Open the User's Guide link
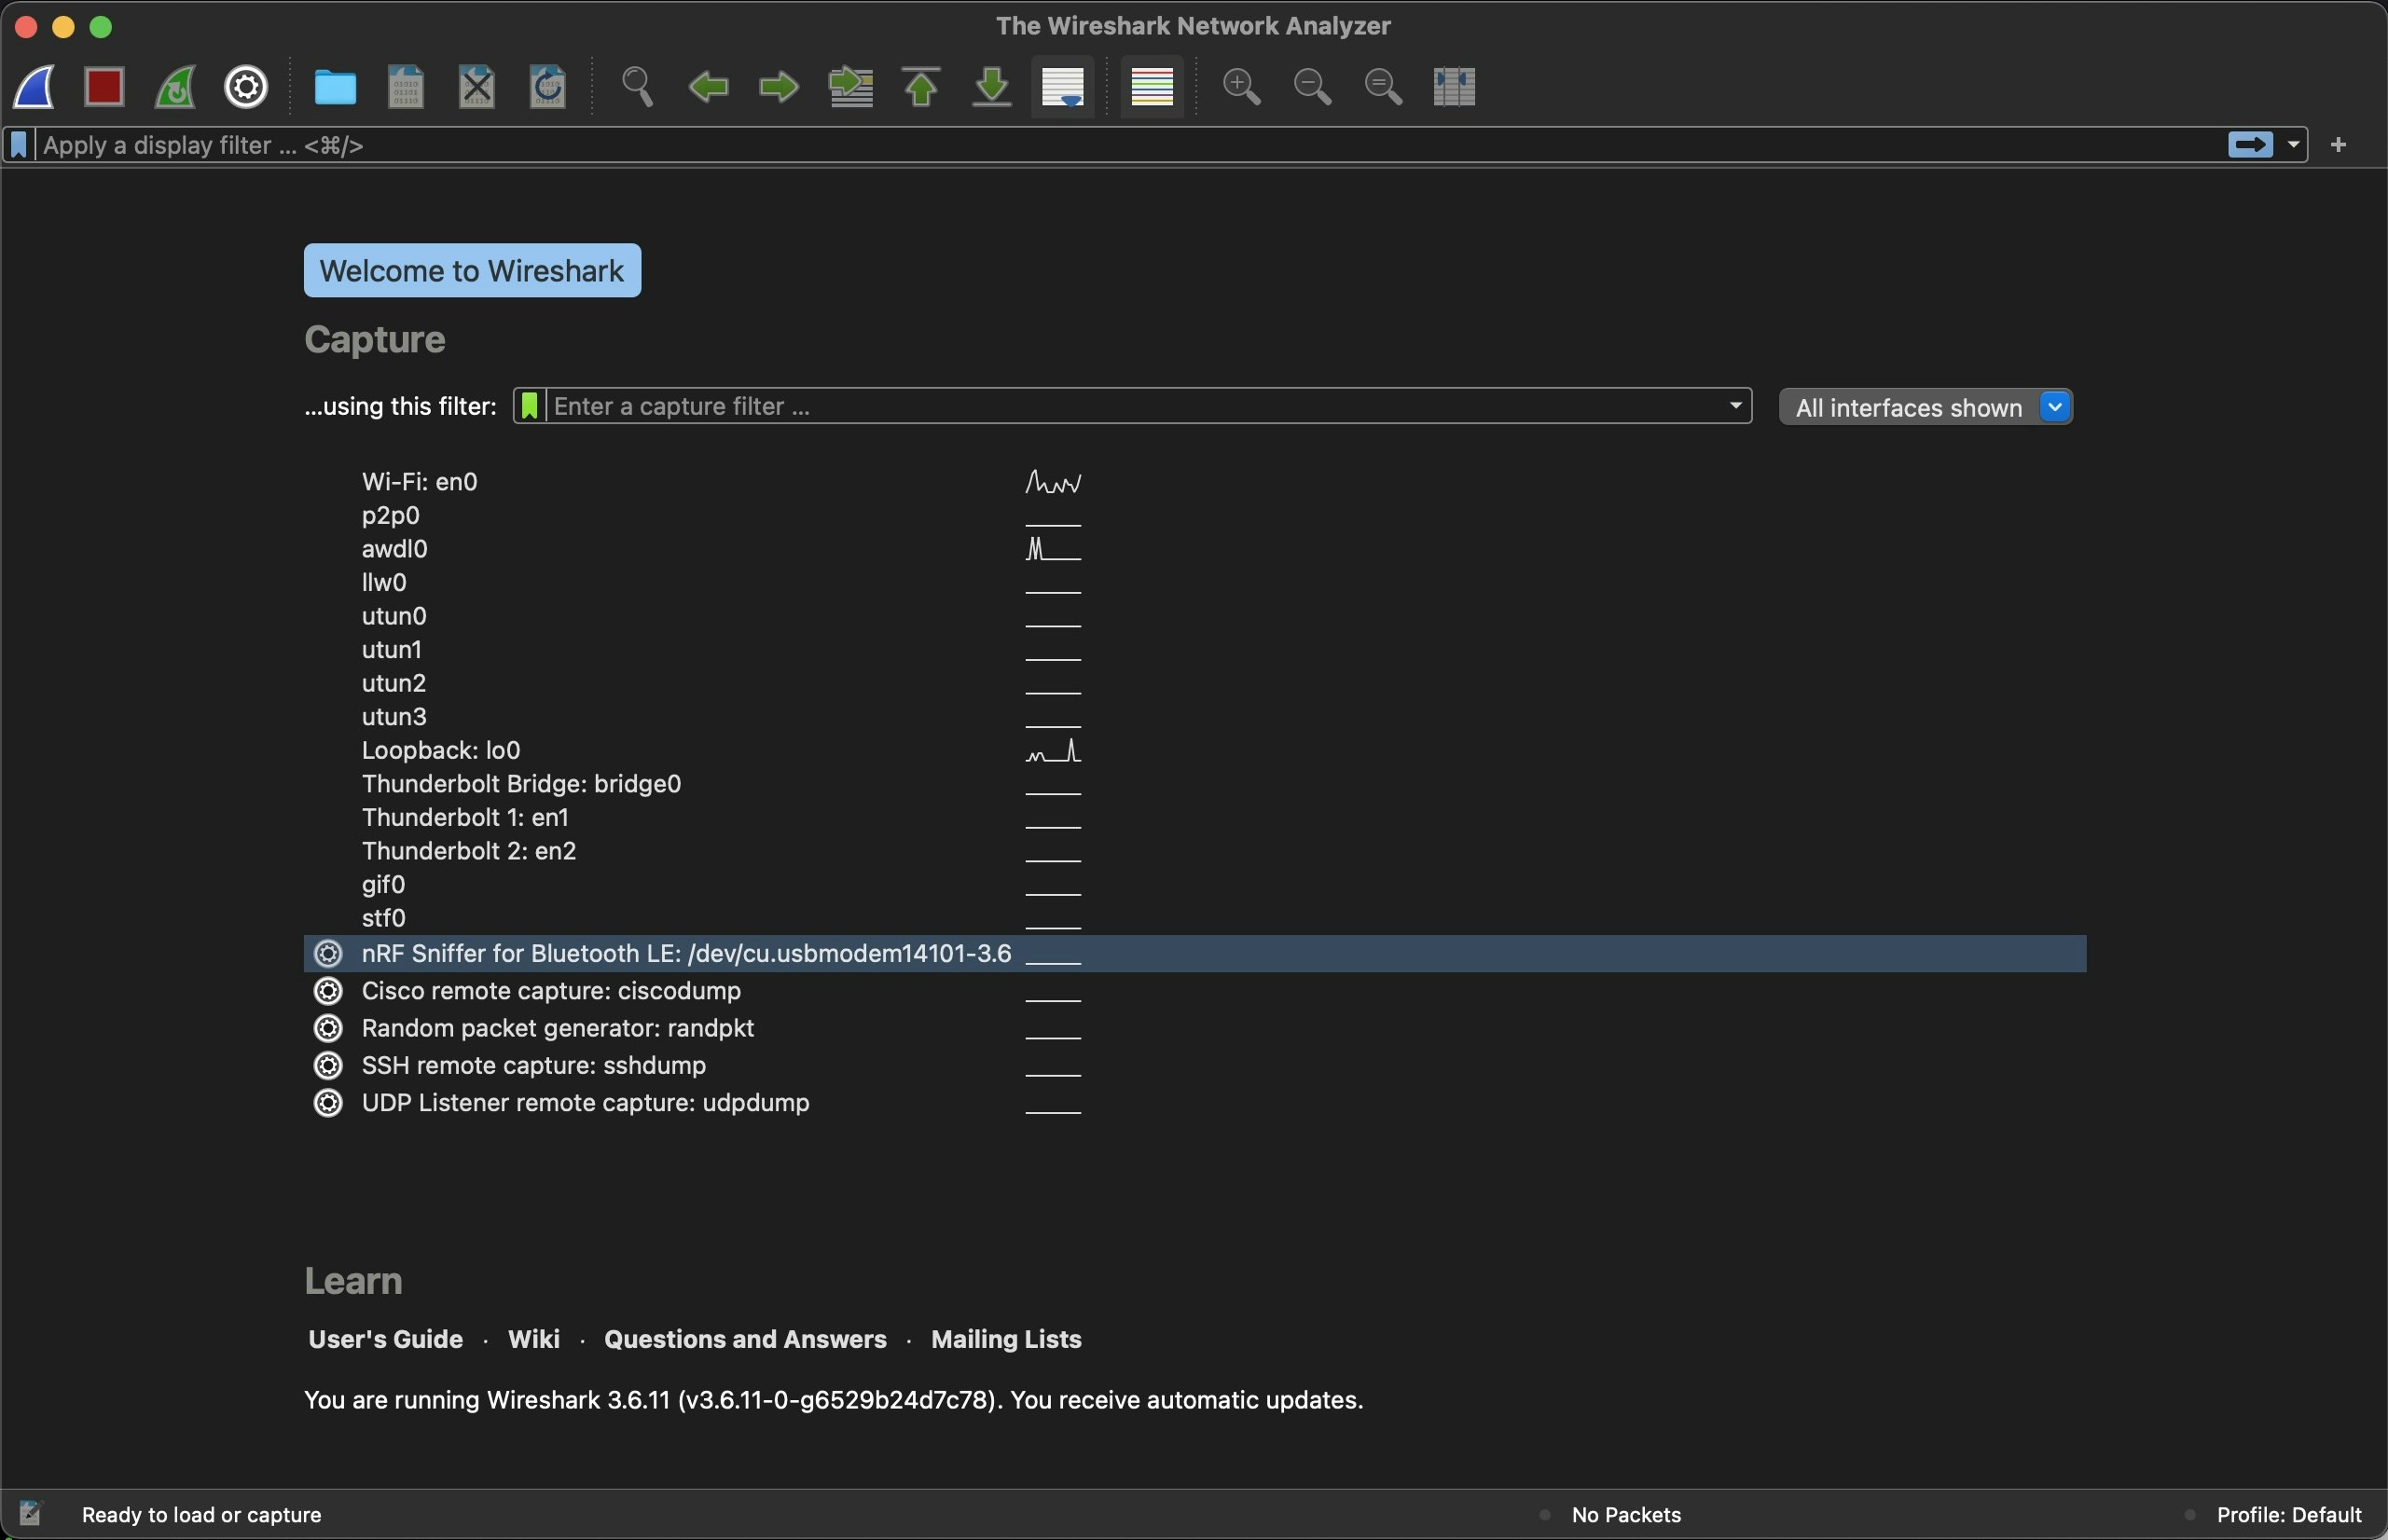2388x1540 pixels. pos(385,1340)
